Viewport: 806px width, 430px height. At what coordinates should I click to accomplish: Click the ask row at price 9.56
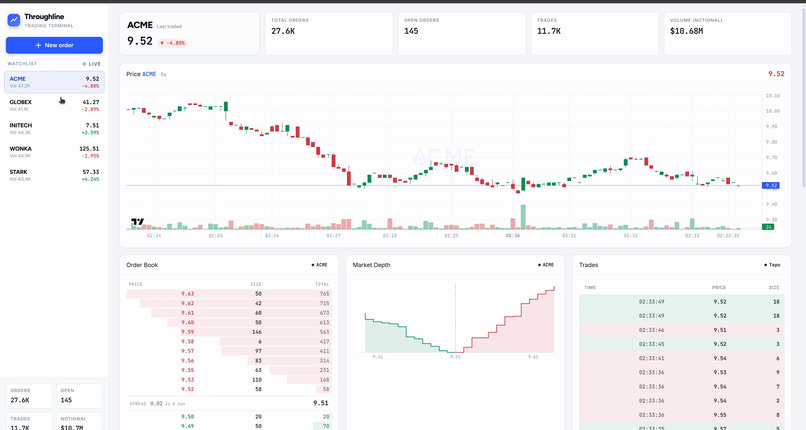click(229, 361)
